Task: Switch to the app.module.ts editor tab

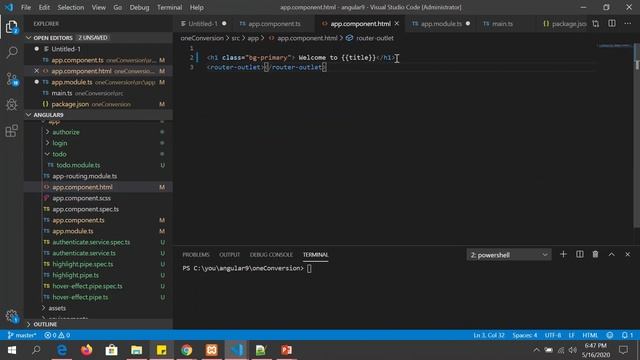Action: [441, 24]
